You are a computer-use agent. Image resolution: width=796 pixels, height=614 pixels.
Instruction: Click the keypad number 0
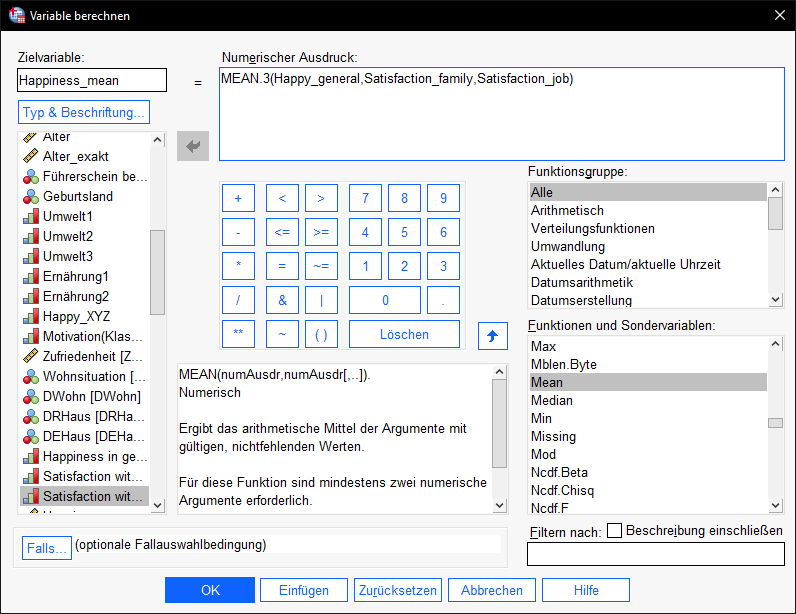(x=385, y=300)
